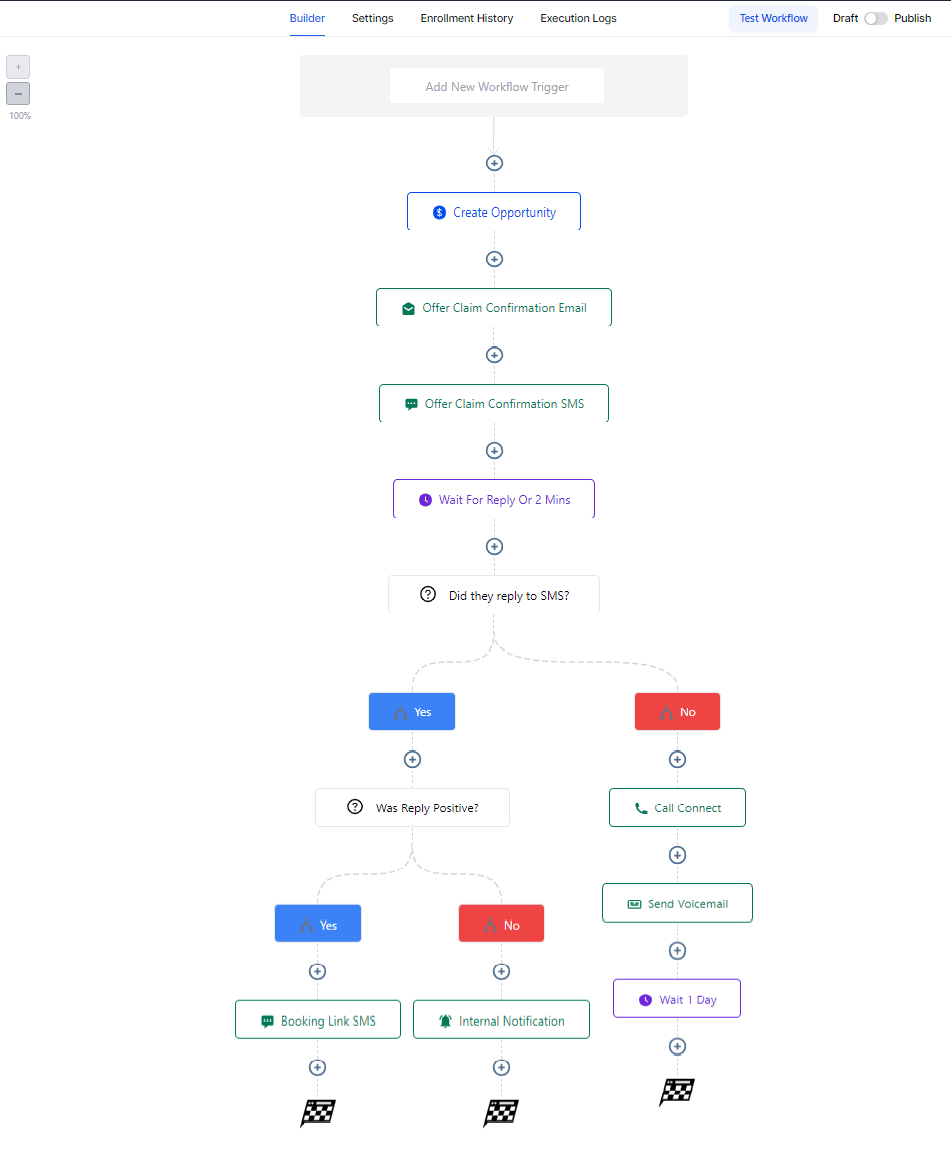Switch to Enrollment History tab
The height and width of the screenshot is (1155, 951).
click(x=467, y=18)
